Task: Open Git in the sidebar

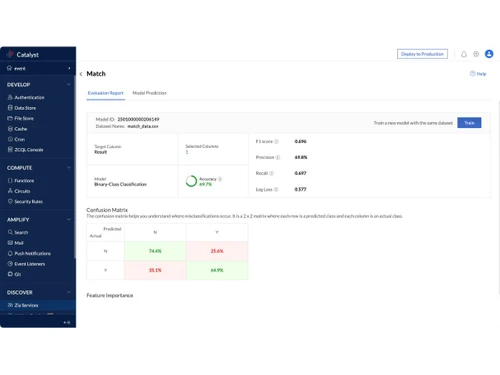Action: [14, 274]
